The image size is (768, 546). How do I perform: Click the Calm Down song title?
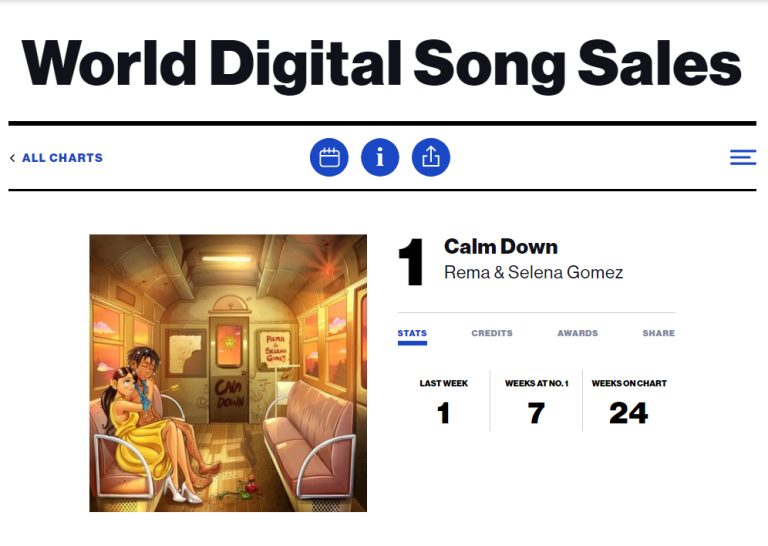tap(501, 247)
